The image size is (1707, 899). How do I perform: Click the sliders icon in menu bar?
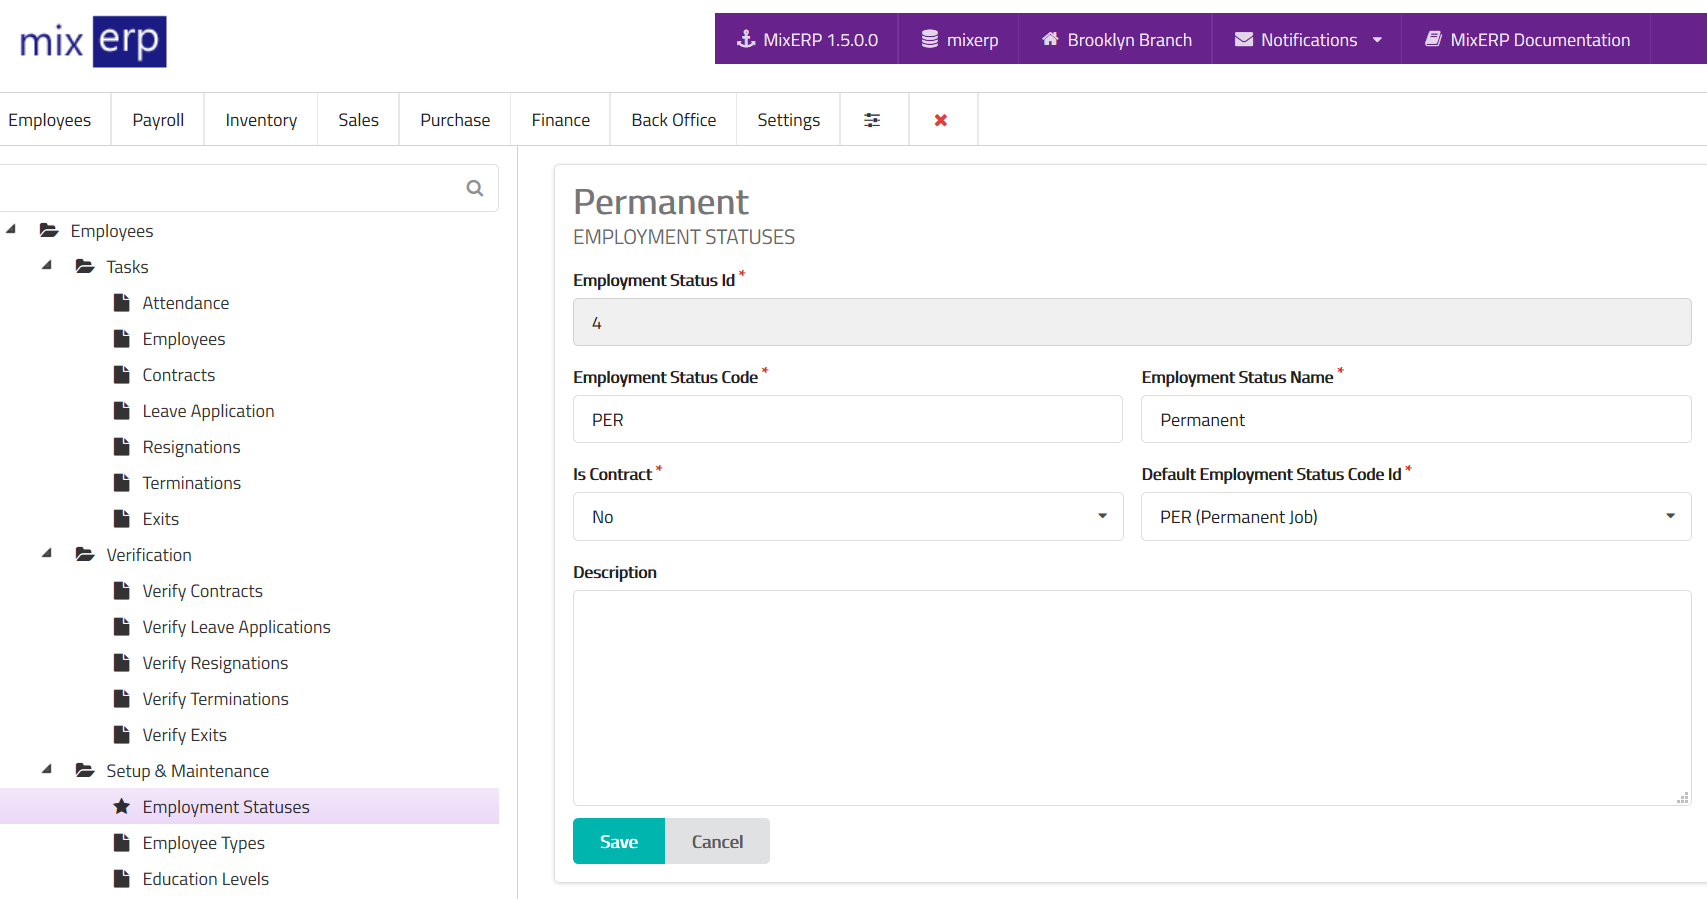(872, 120)
